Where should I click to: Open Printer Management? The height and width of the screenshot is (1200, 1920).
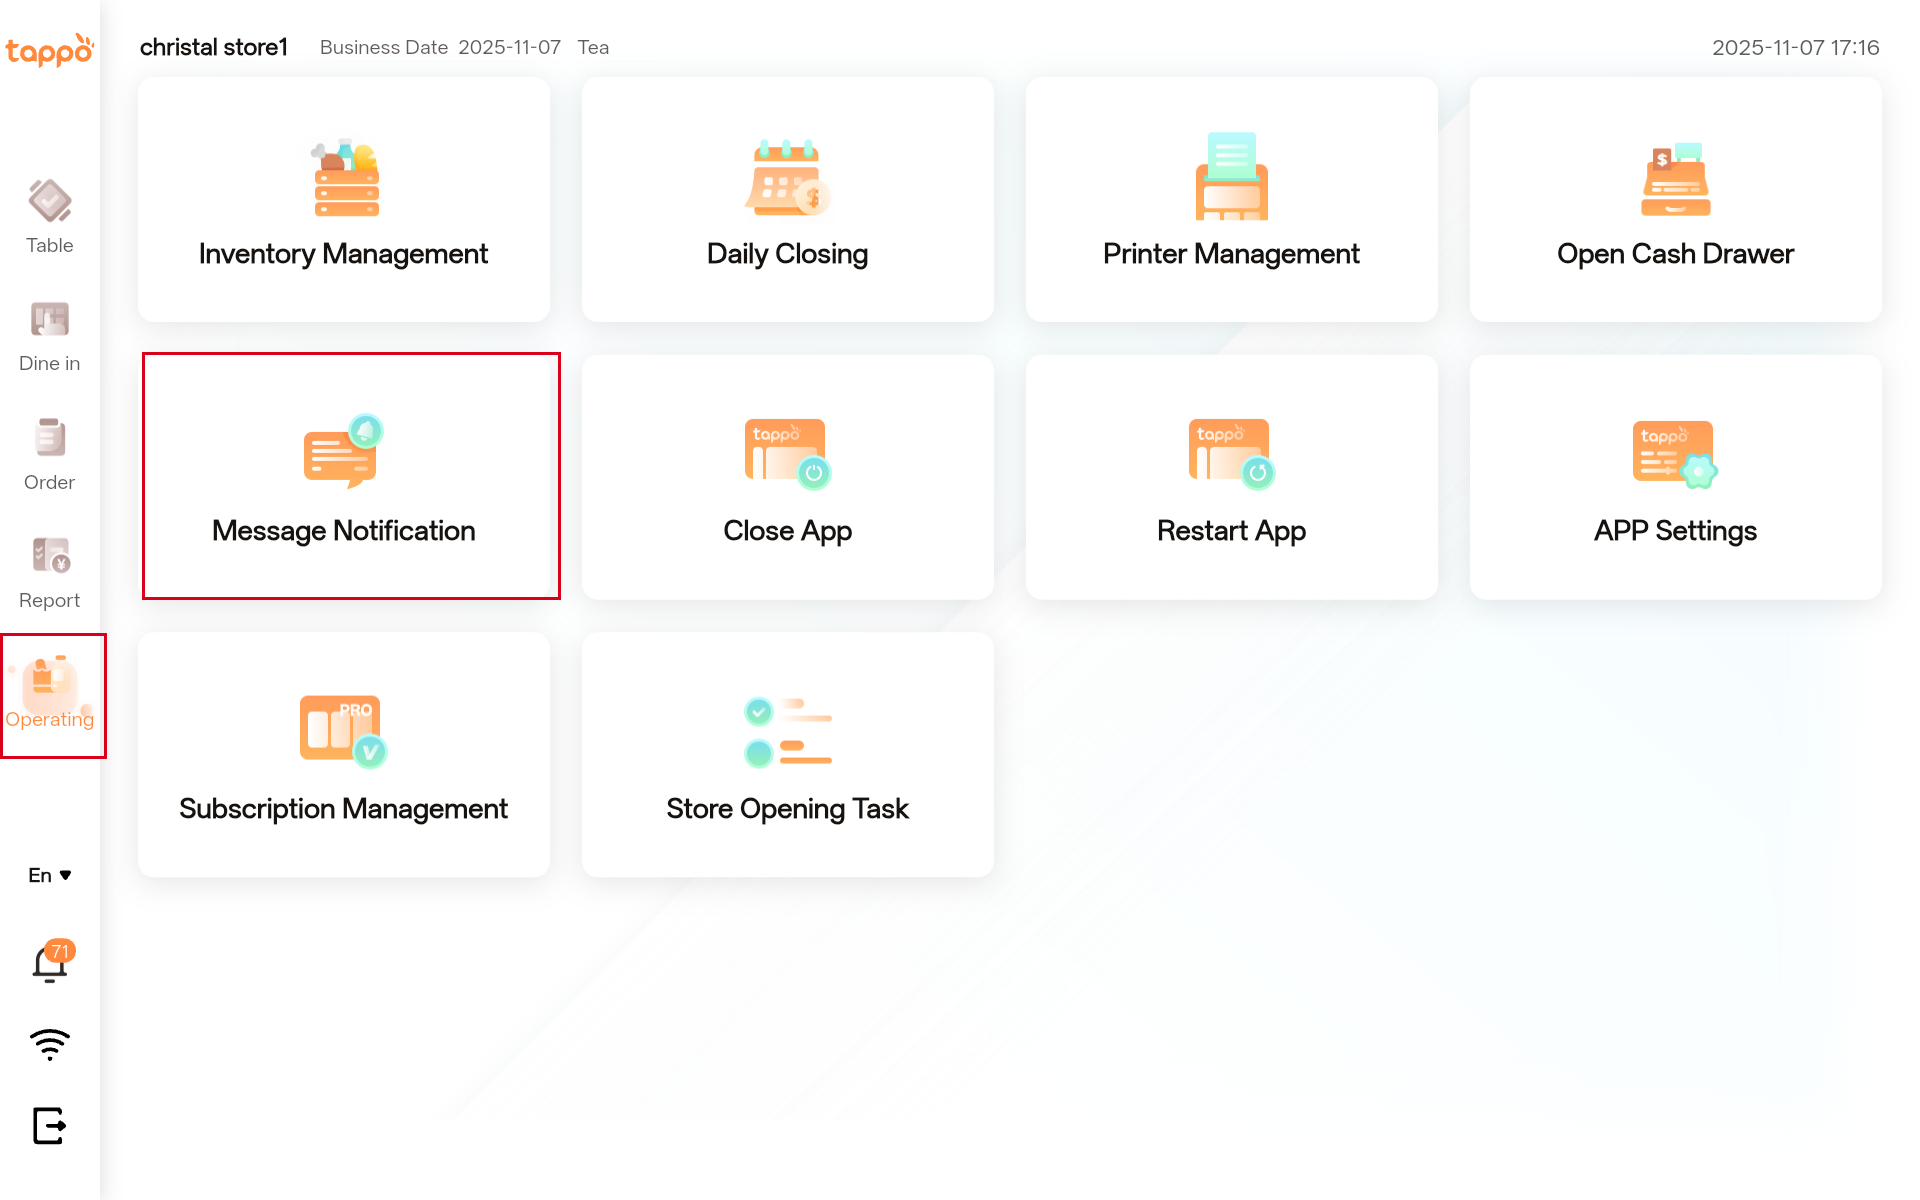[x=1231, y=200]
